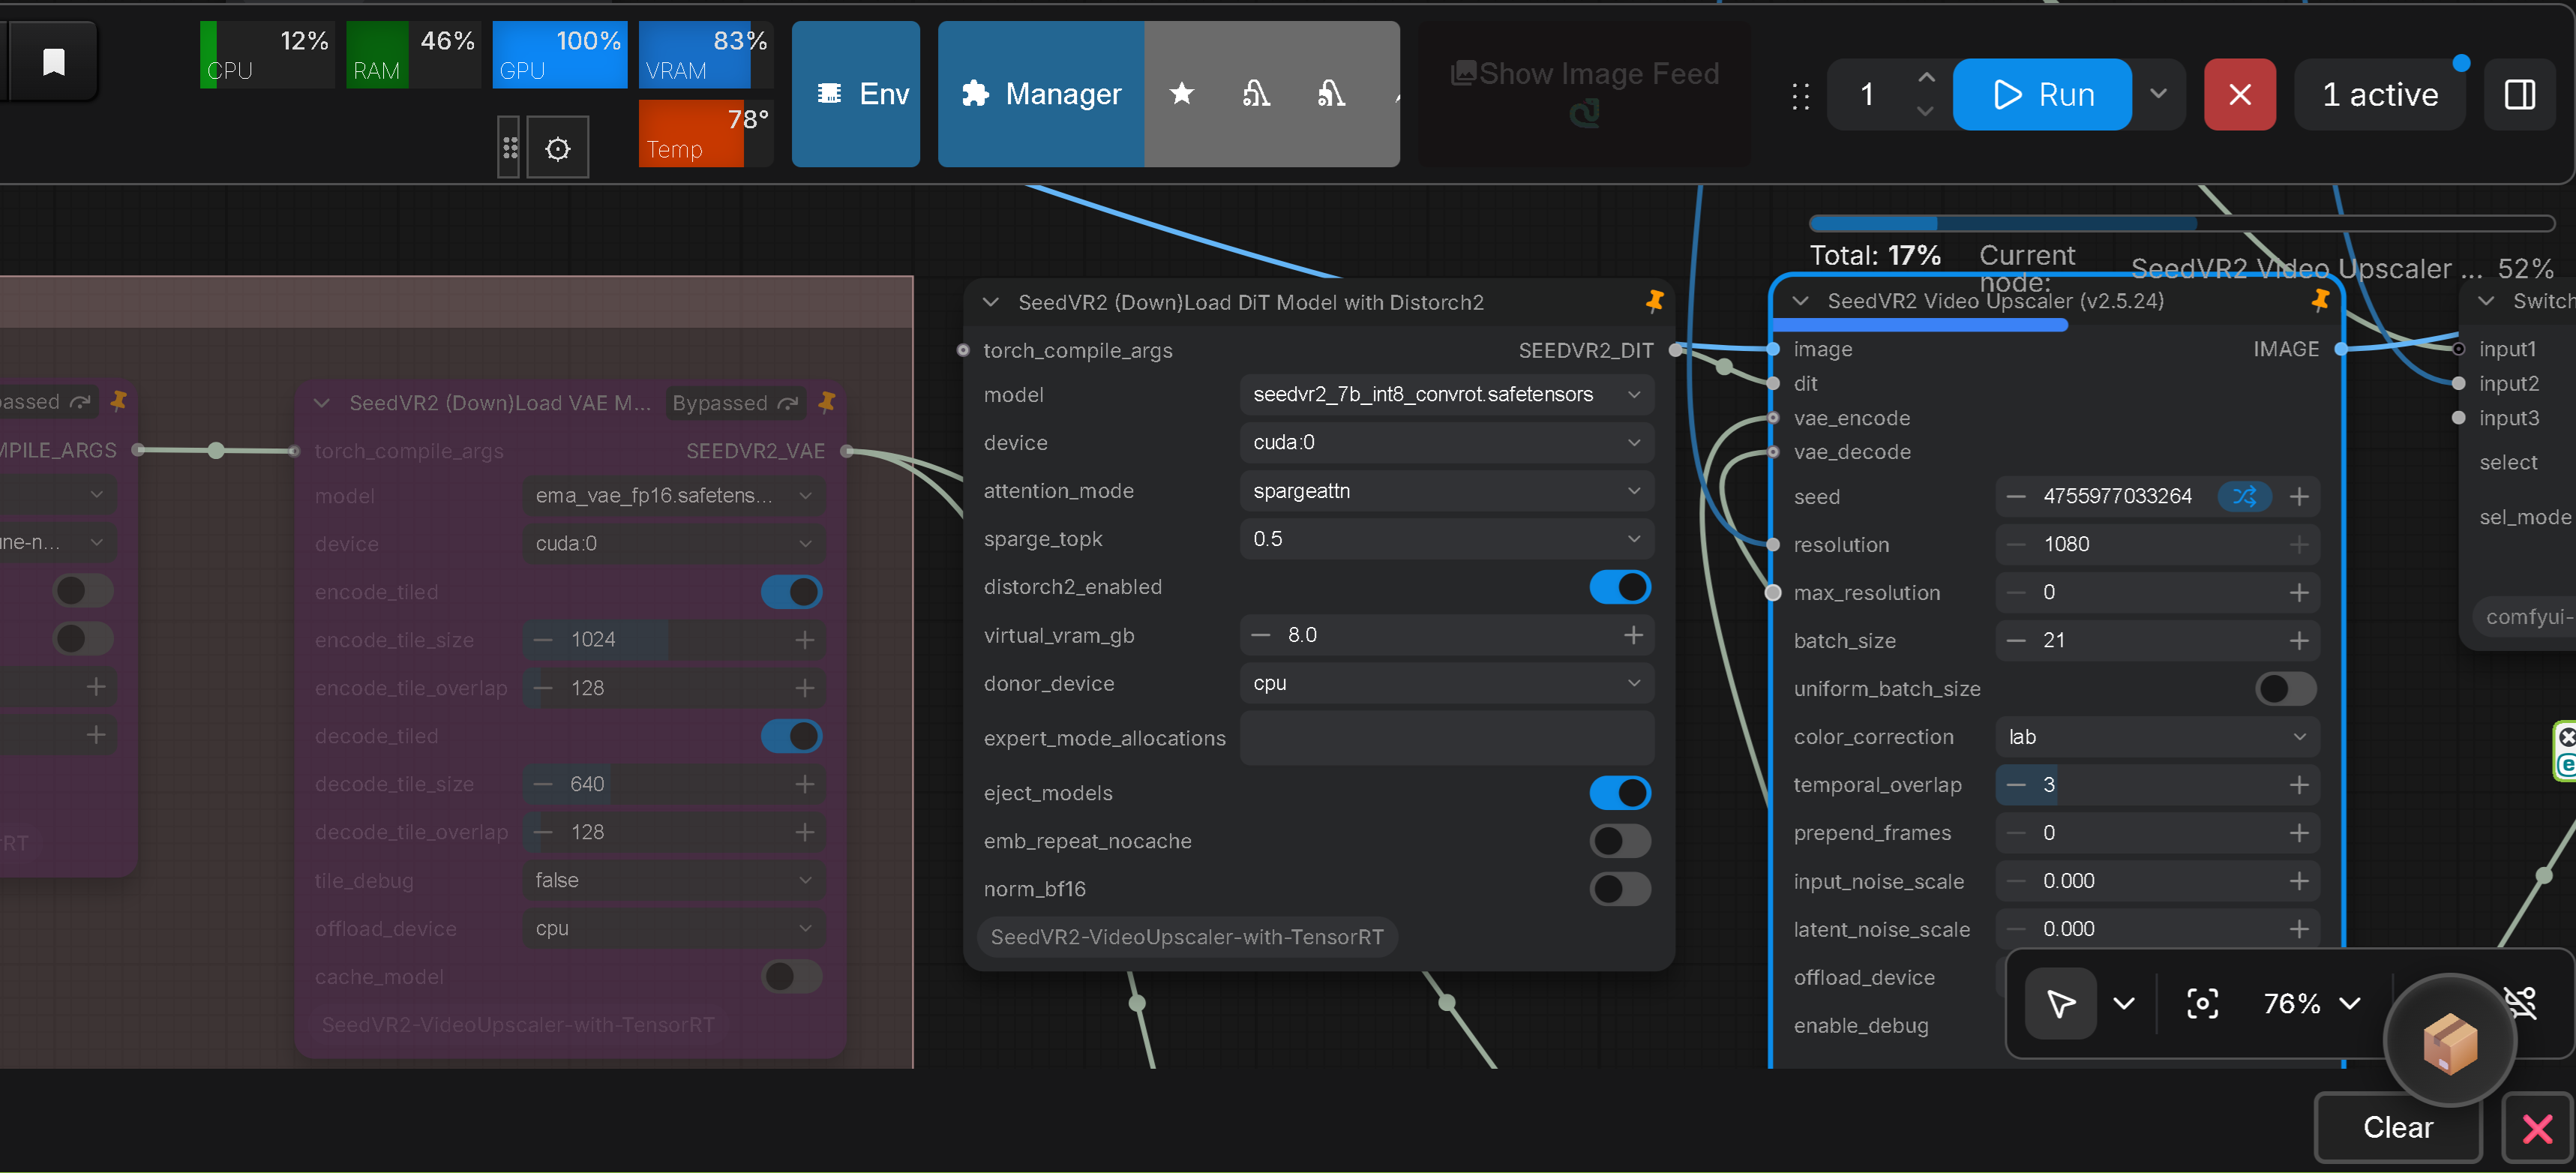This screenshot has height=1173, width=2576.
Task: Click the seed randomize shuffle icon
Action: tap(2244, 496)
